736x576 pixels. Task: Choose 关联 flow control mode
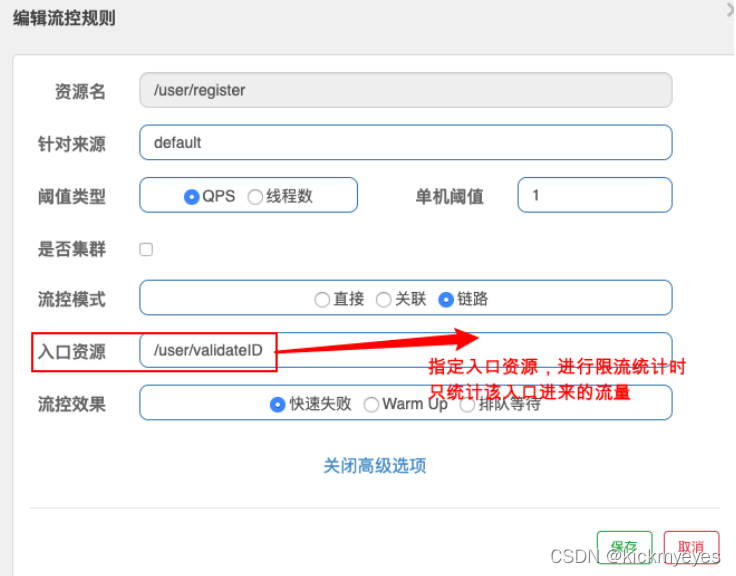383,299
